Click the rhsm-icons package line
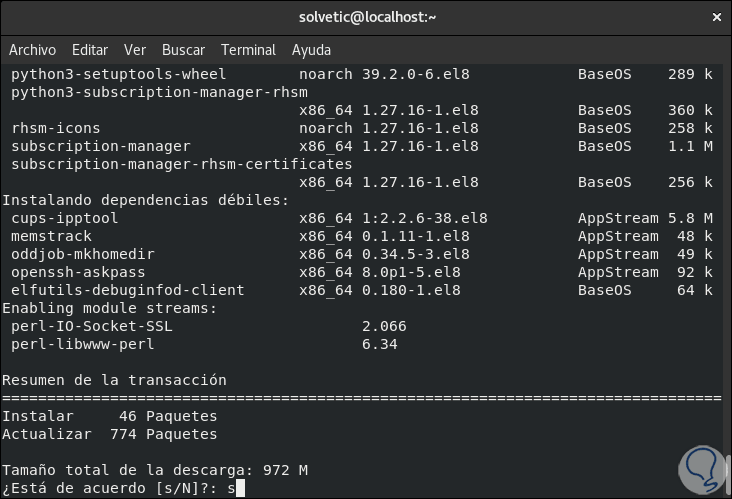This screenshot has height=499, width=732. click(x=55, y=128)
